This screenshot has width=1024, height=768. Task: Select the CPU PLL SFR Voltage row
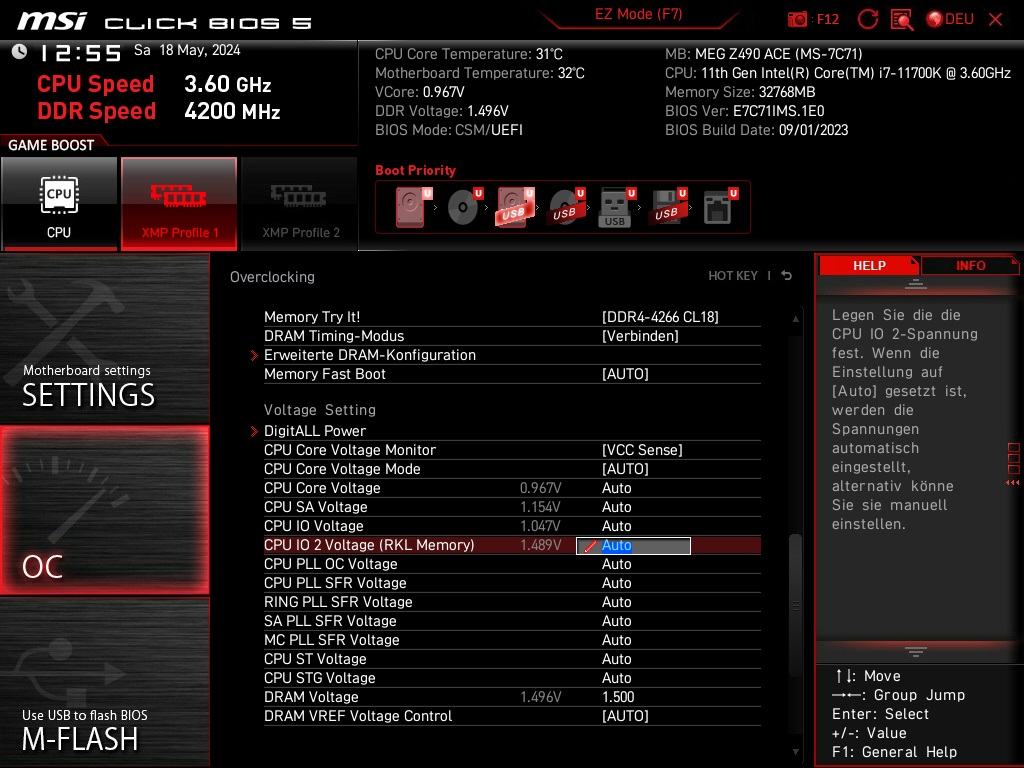tap(512, 583)
